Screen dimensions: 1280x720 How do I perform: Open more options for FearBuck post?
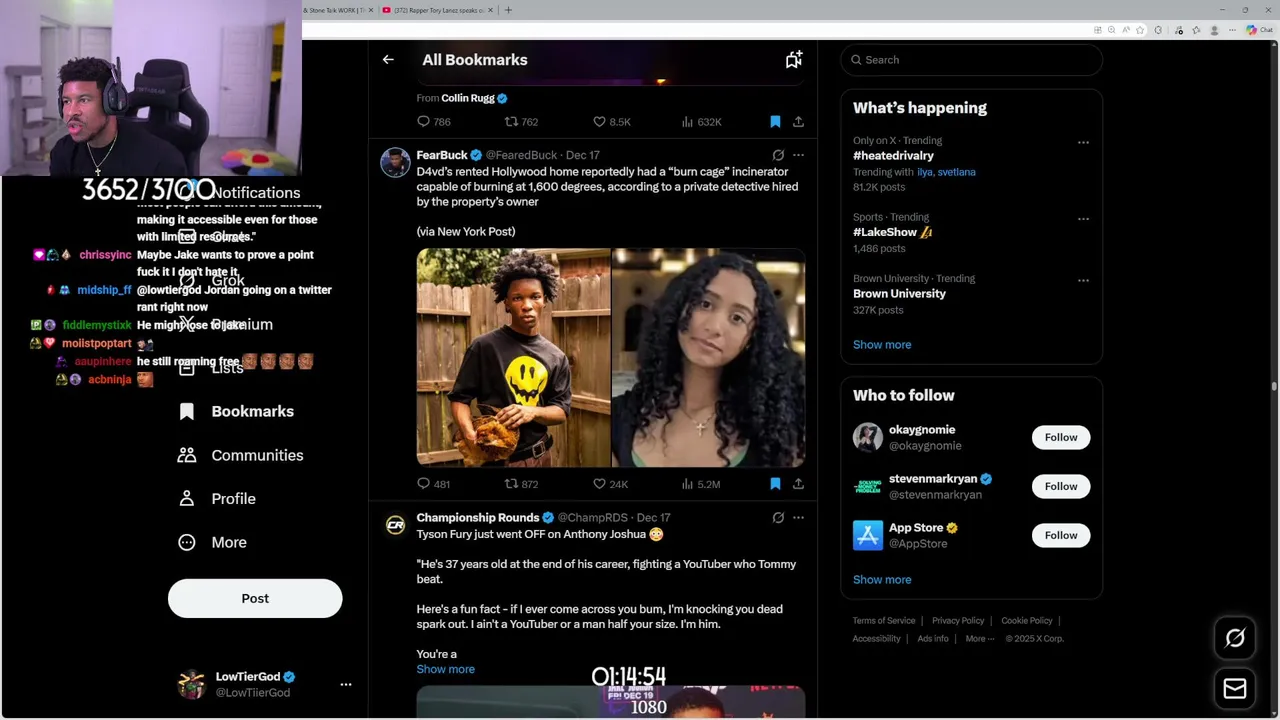[798, 155]
